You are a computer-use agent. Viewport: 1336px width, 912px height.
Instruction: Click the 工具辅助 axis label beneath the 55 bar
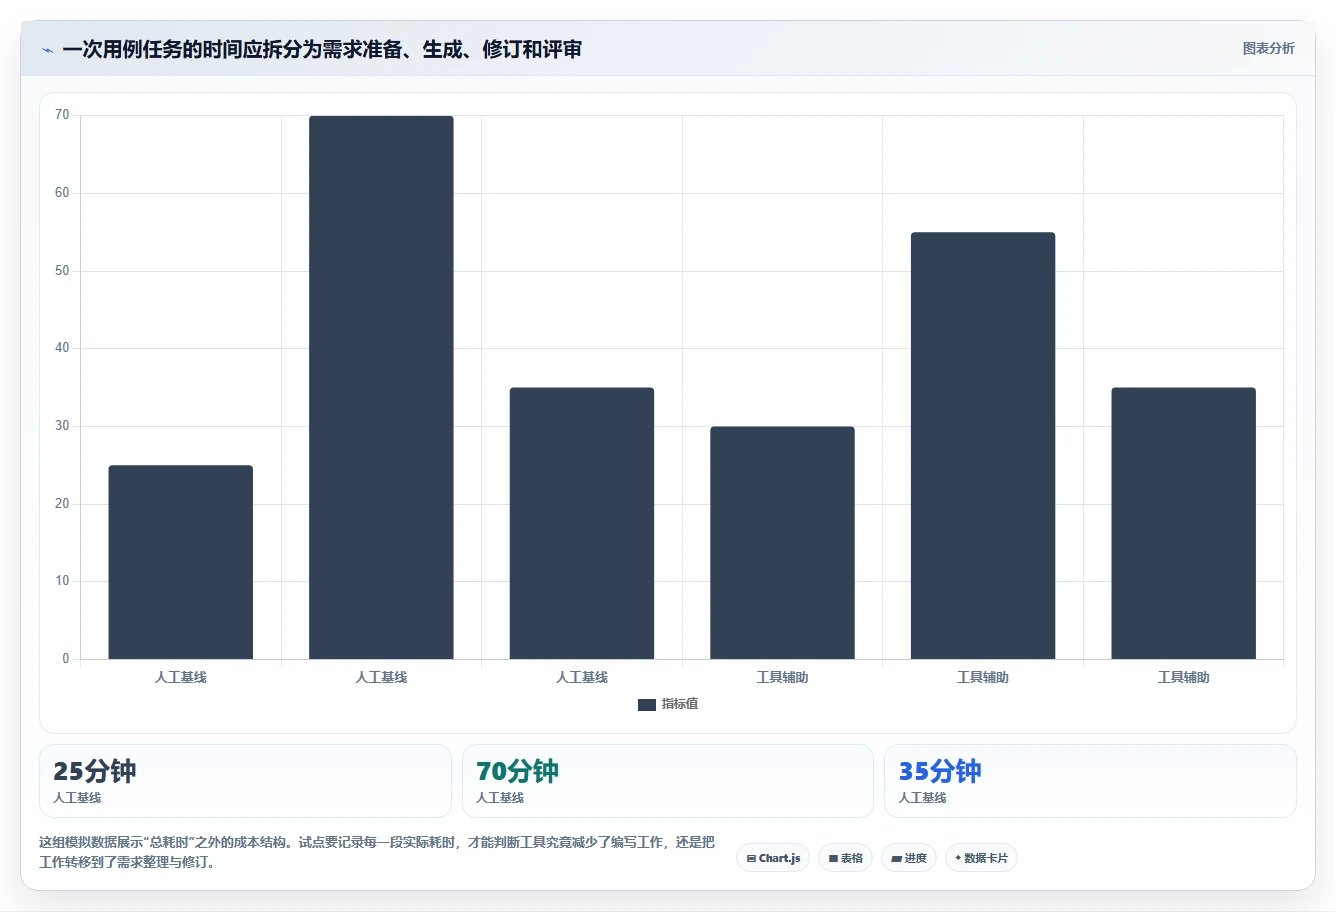click(983, 678)
